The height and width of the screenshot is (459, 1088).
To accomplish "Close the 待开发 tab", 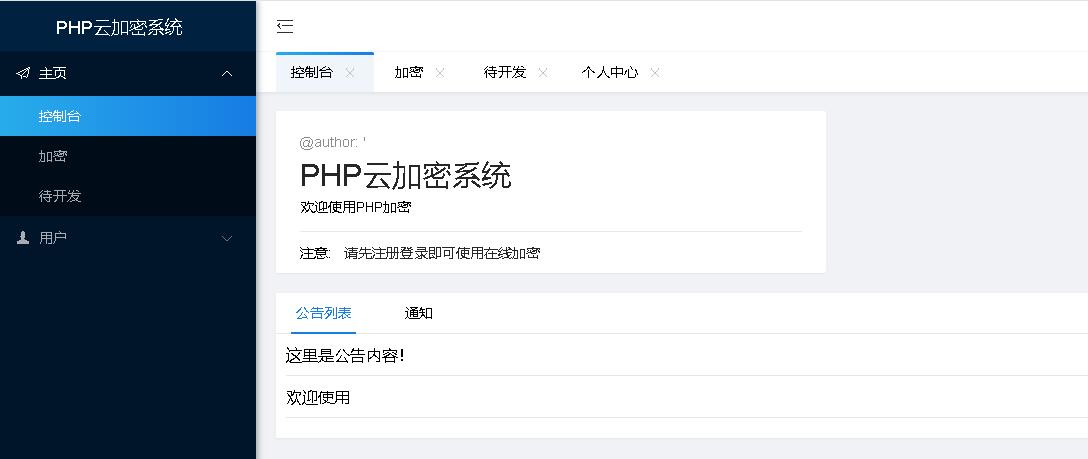I will pos(543,72).
